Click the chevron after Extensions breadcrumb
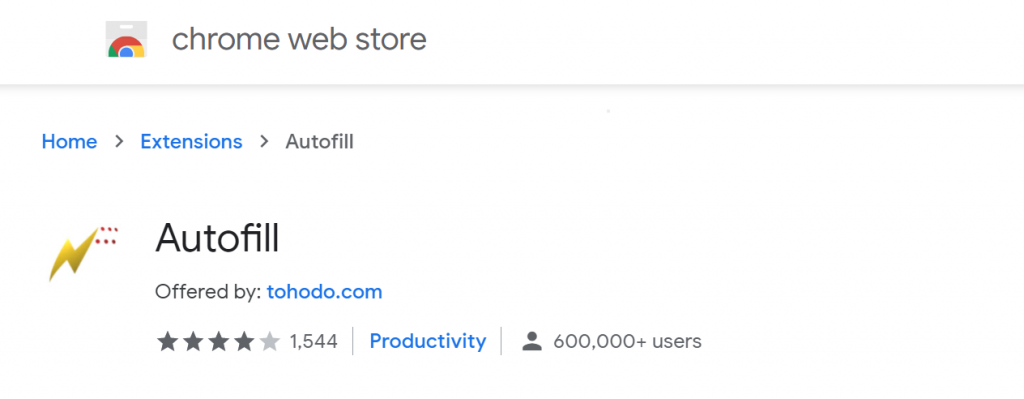Viewport: 1024px width, 399px height. pyautogui.click(x=264, y=141)
